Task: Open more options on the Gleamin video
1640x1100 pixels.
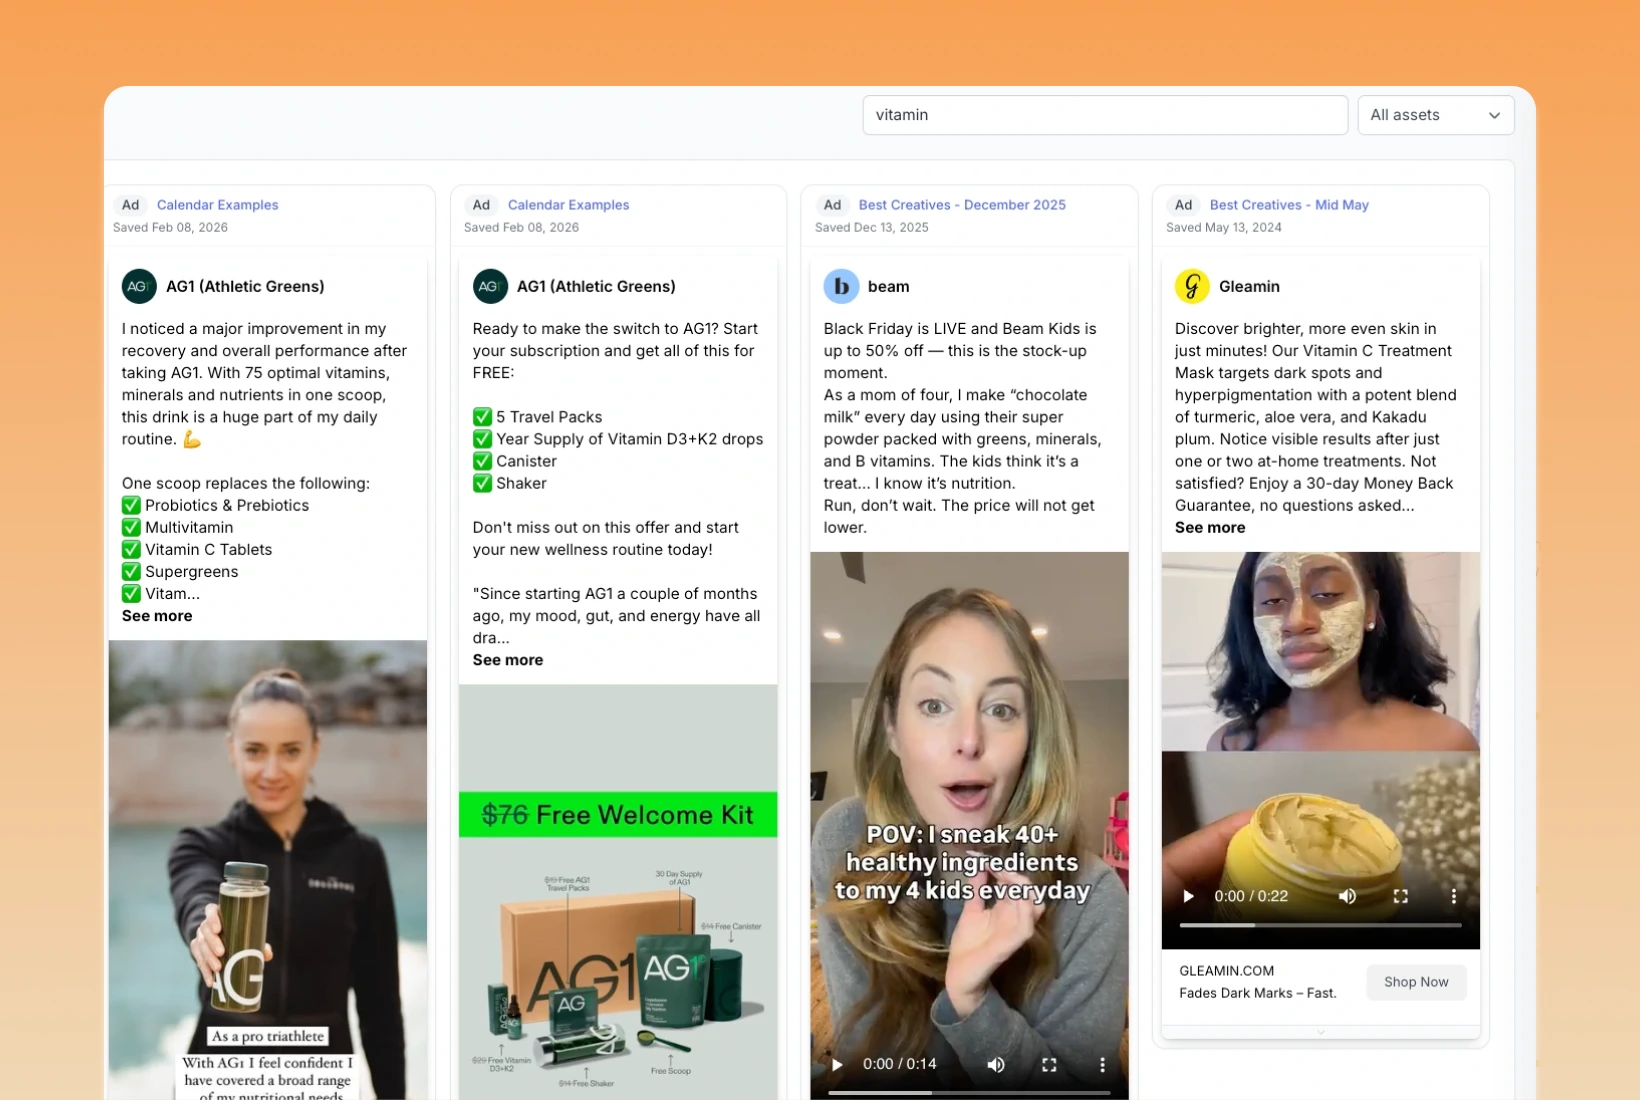Action: click(x=1453, y=896)
